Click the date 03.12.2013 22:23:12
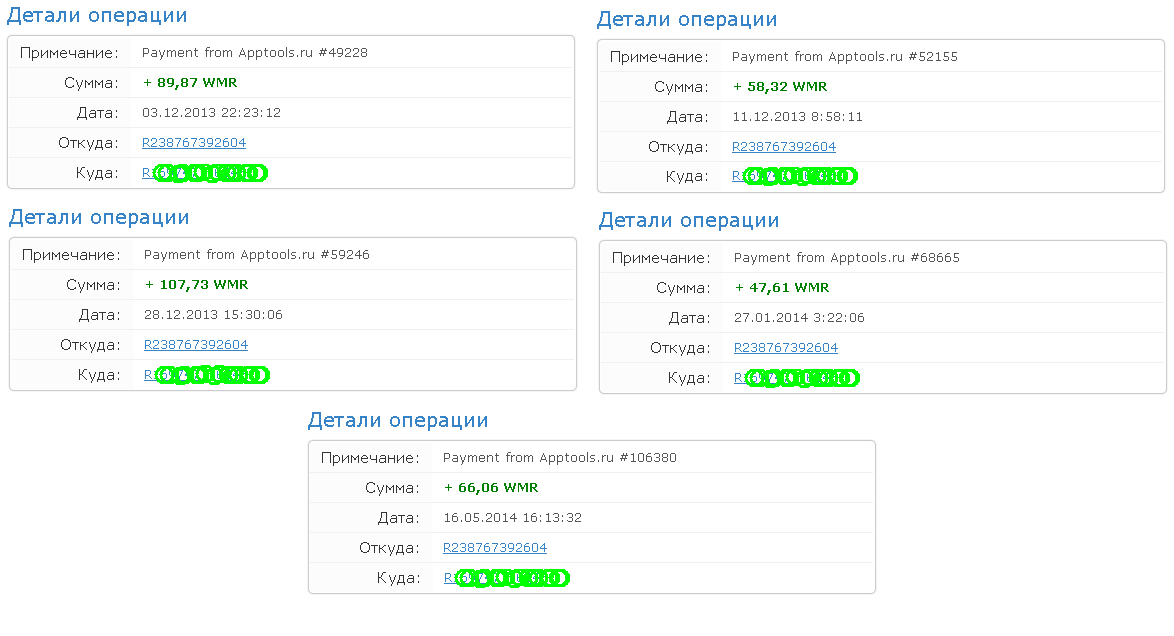 (211, 113)
